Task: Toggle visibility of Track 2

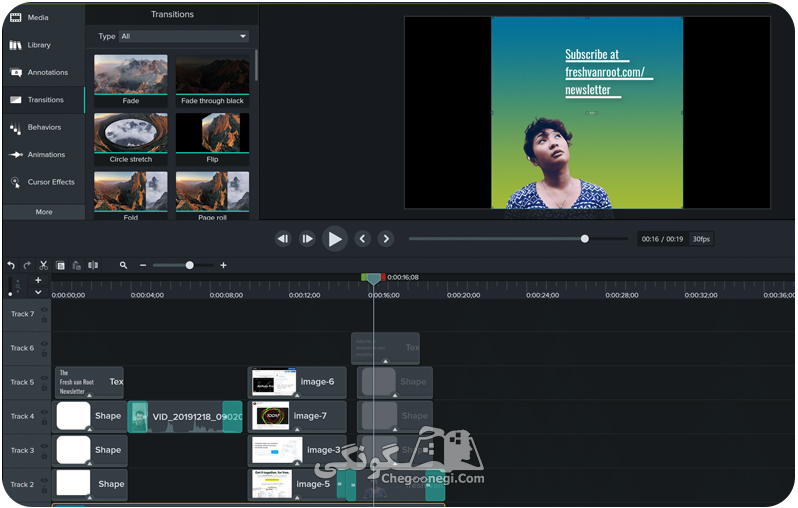Action: click(x=44, y=480)
